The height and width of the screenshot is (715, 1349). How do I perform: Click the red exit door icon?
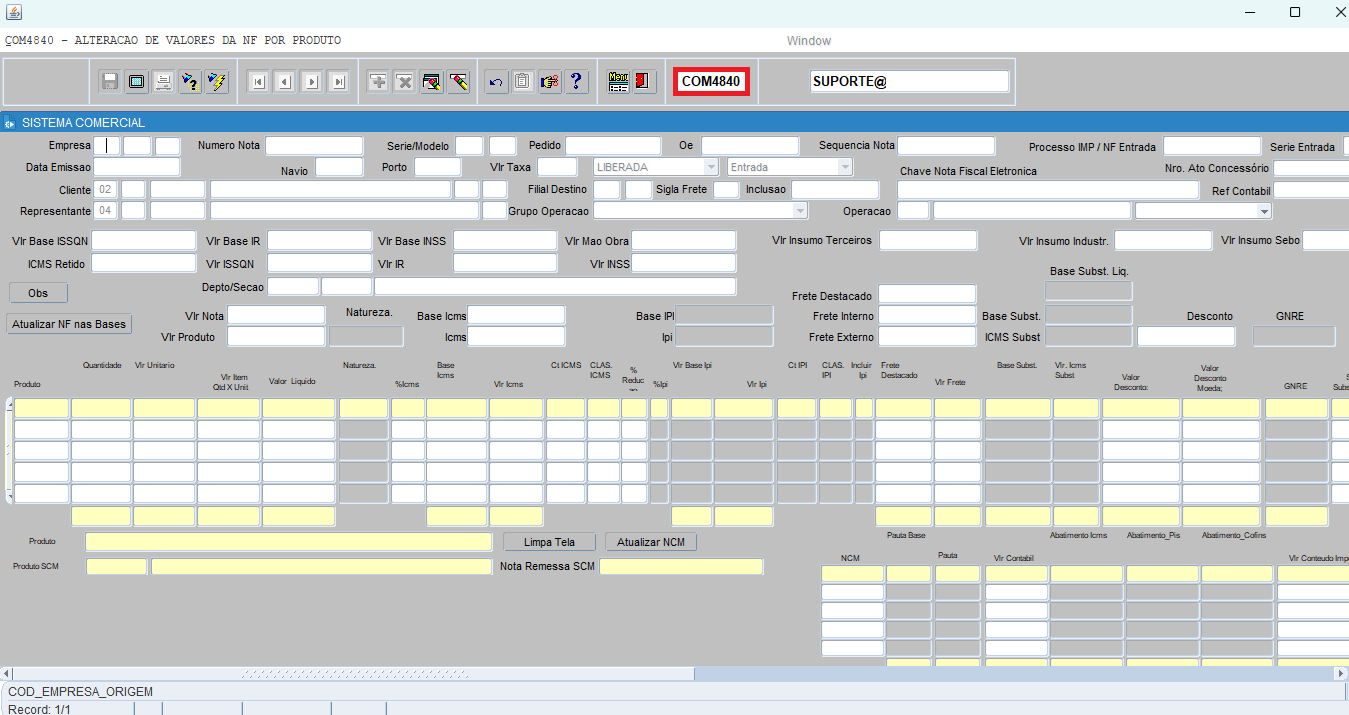pos(644,82)
